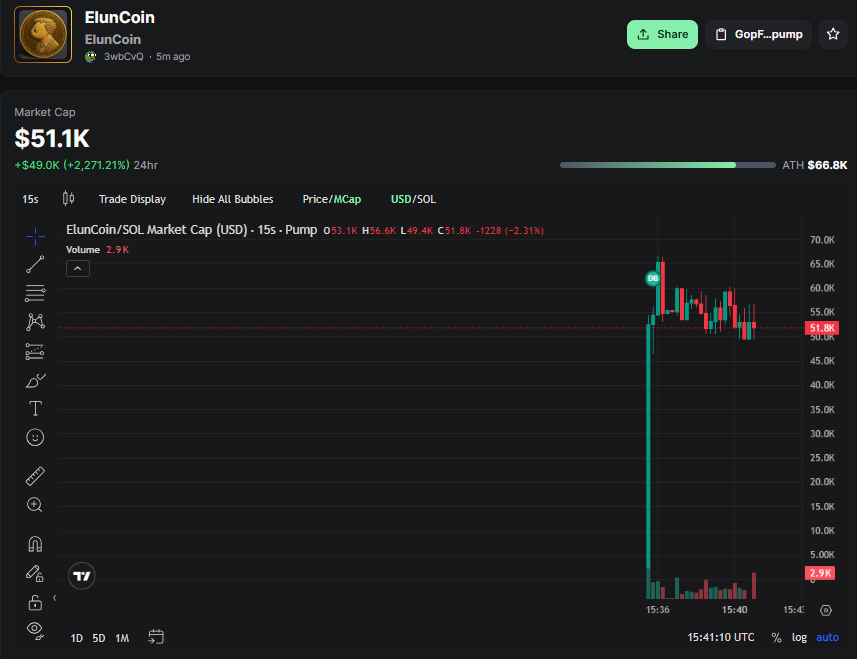The image size is (857, 659).
Task: Open the Trade Display options
Action: 132,199
